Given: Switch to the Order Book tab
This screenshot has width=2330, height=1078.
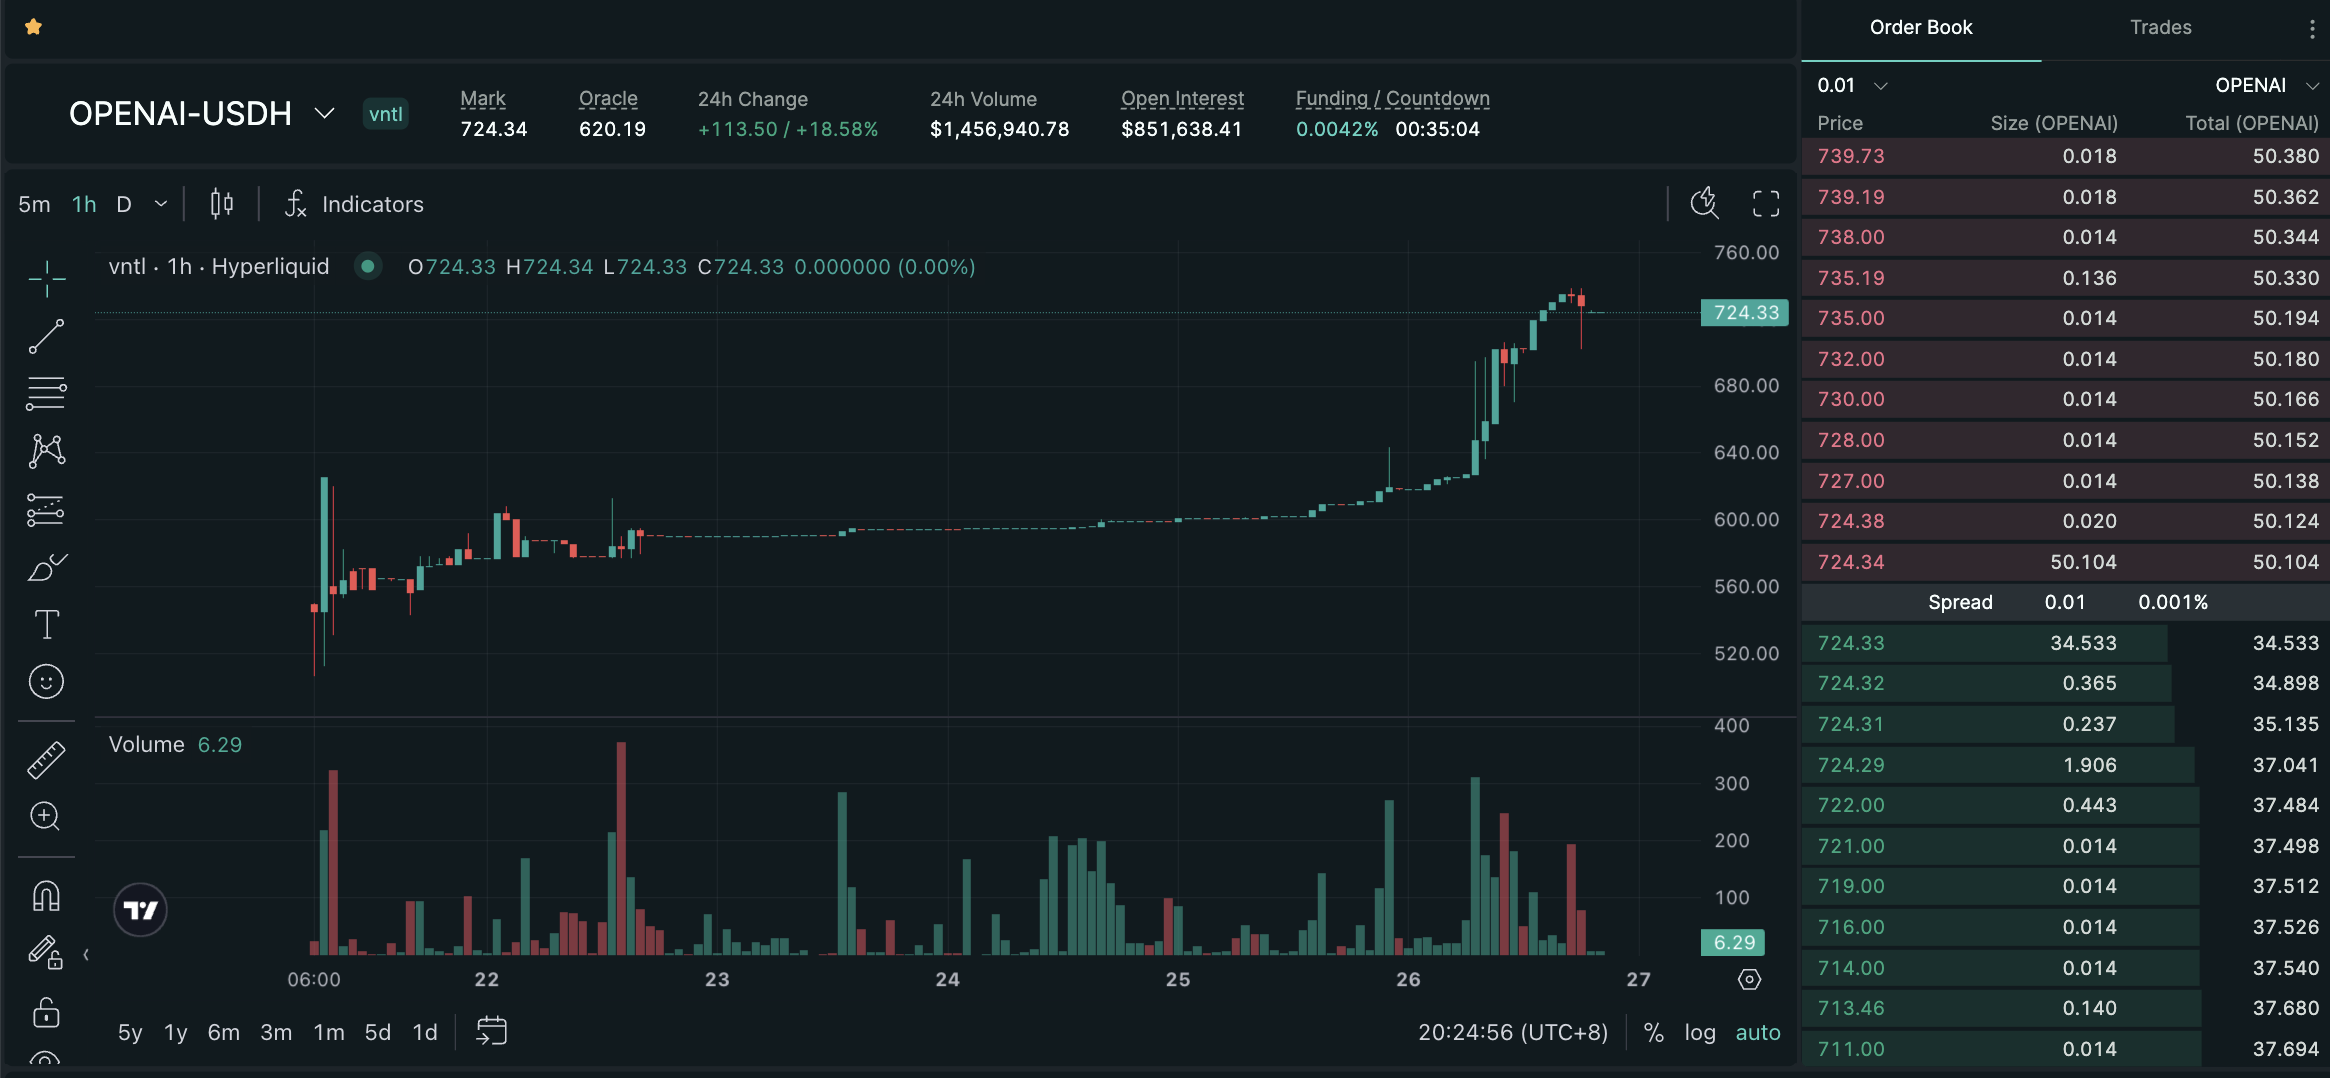Looking at the screenshot, I should (x=1921, y=28).
